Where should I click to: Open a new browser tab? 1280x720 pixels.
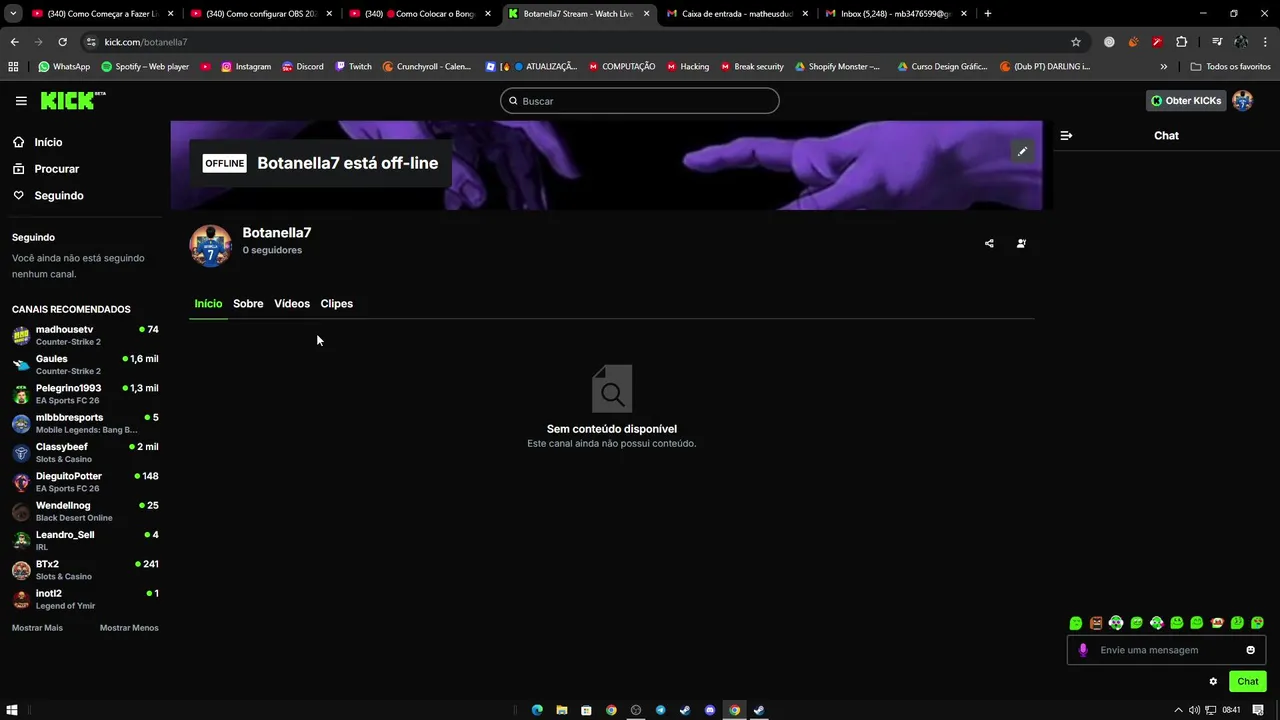click(x=988, y=14)
